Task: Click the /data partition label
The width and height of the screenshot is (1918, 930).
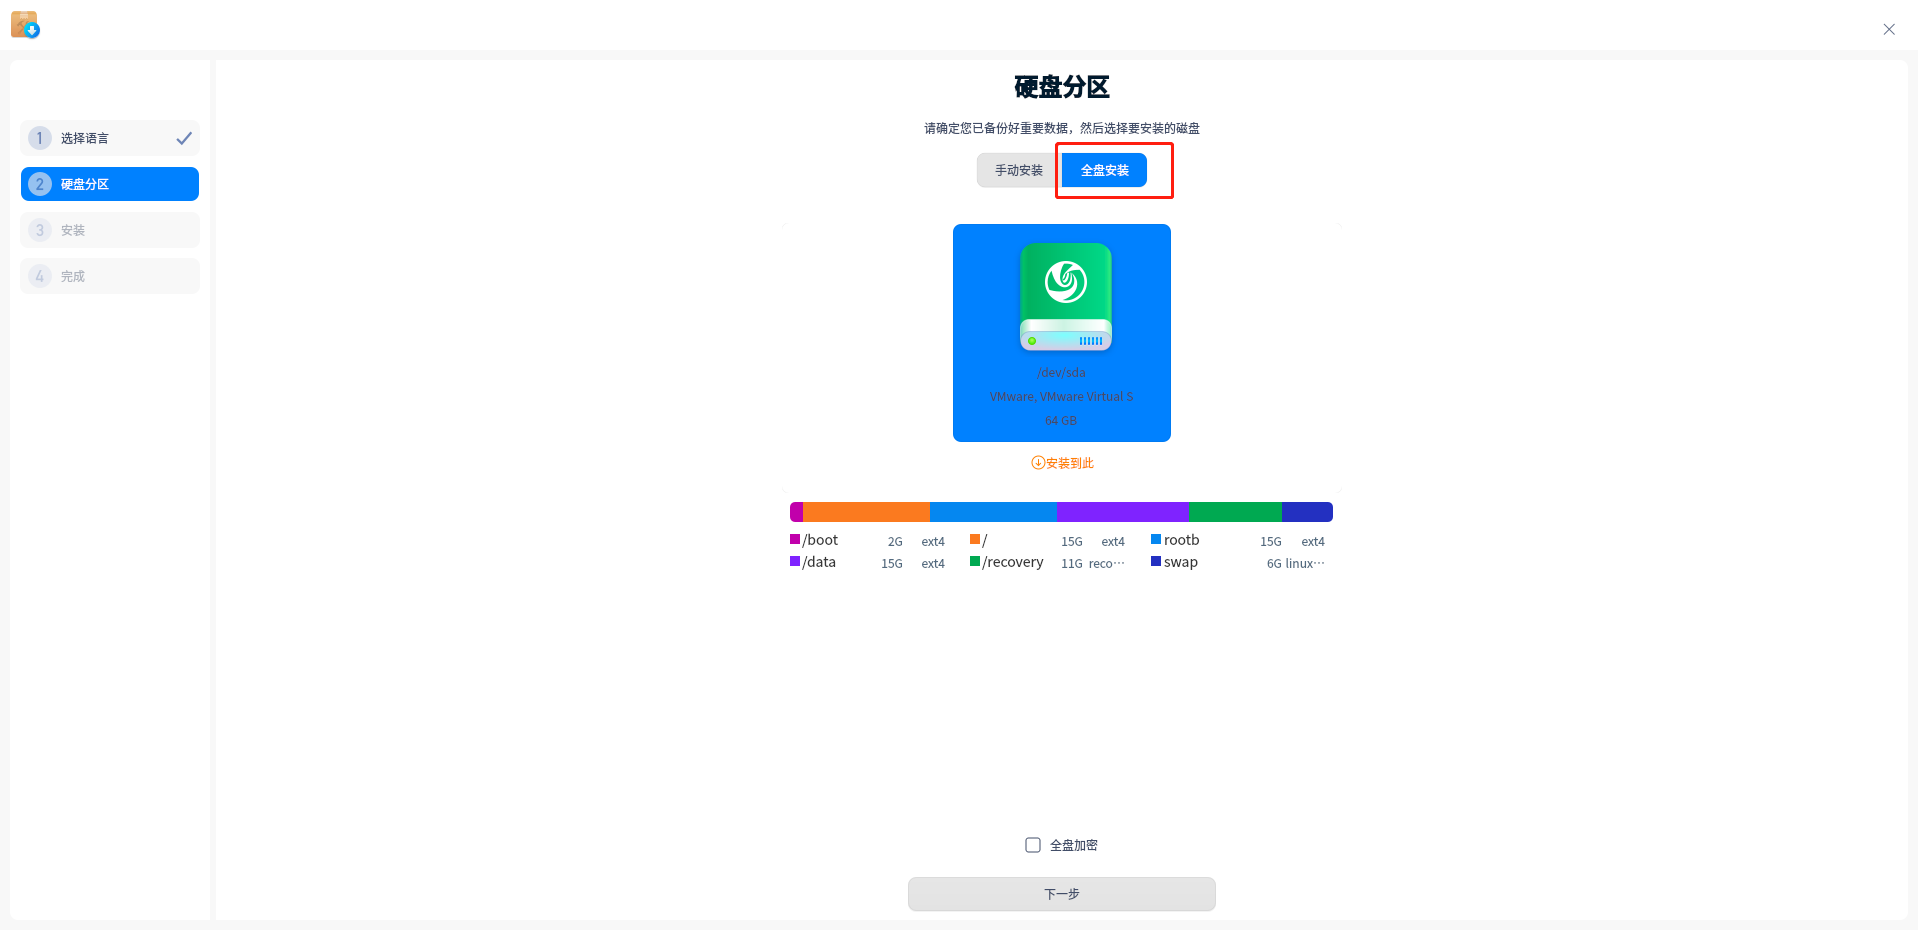Action: click(x=819, y=562)
